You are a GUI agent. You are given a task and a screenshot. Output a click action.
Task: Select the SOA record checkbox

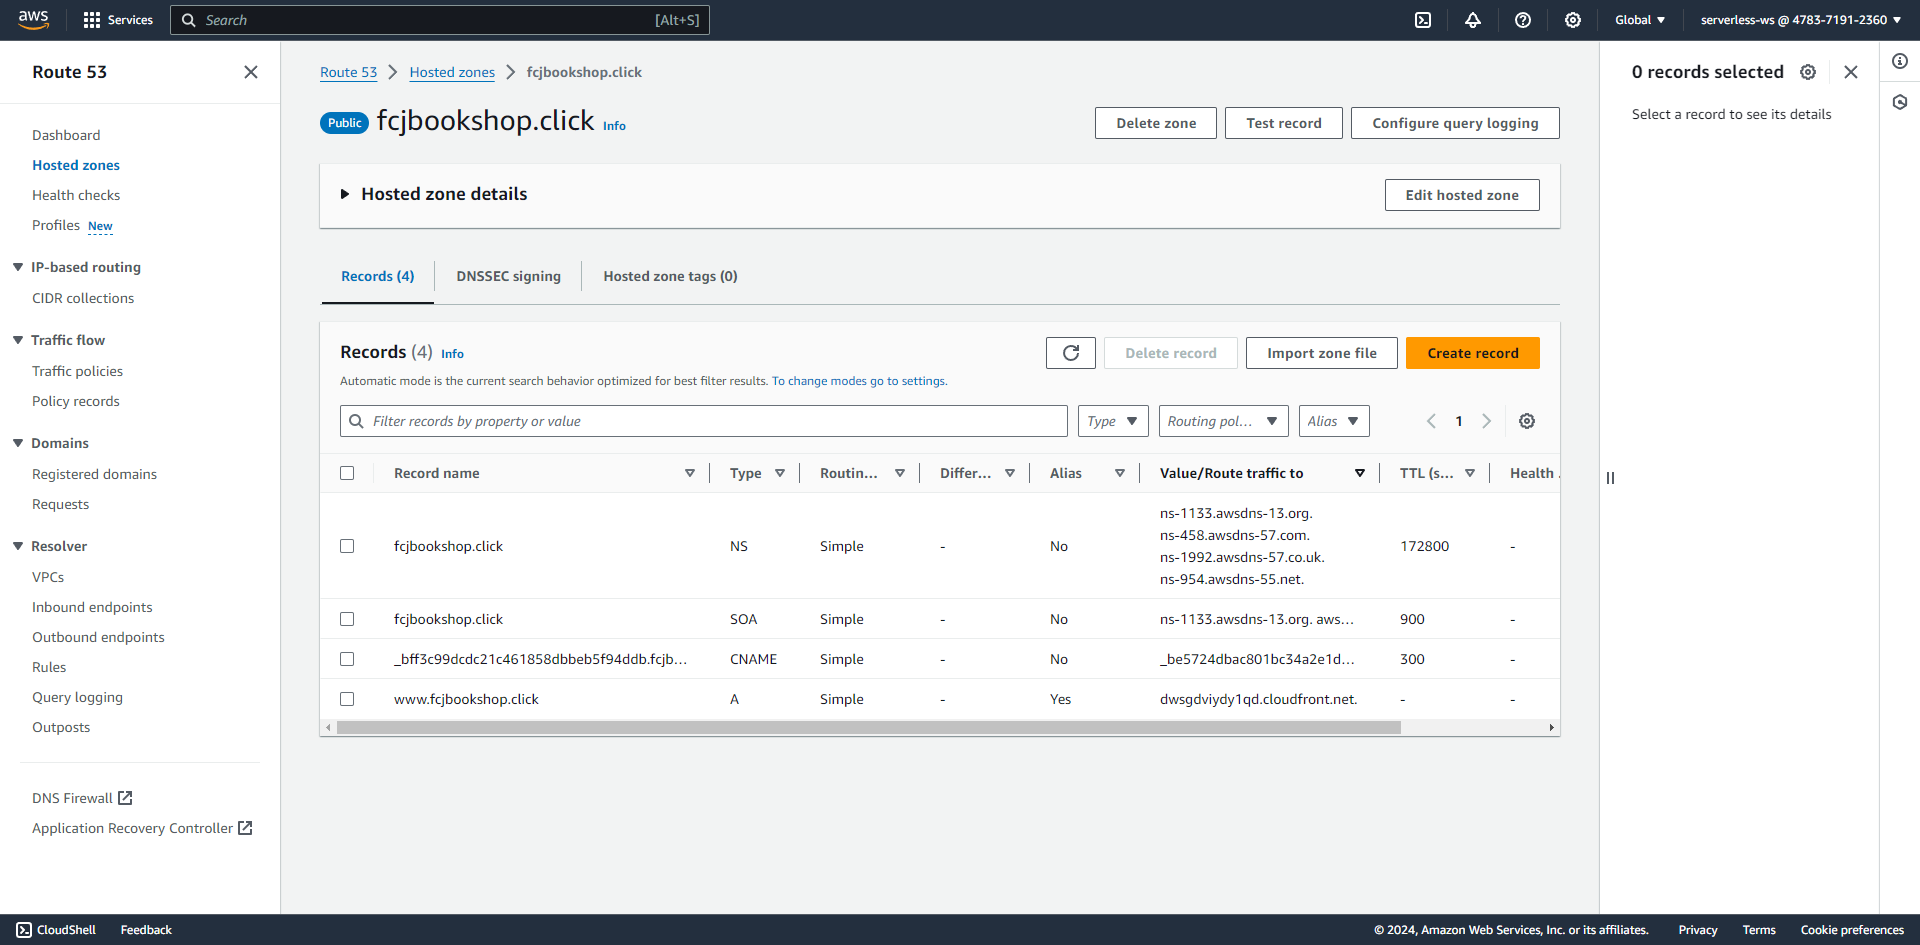(x=347, y=619)
